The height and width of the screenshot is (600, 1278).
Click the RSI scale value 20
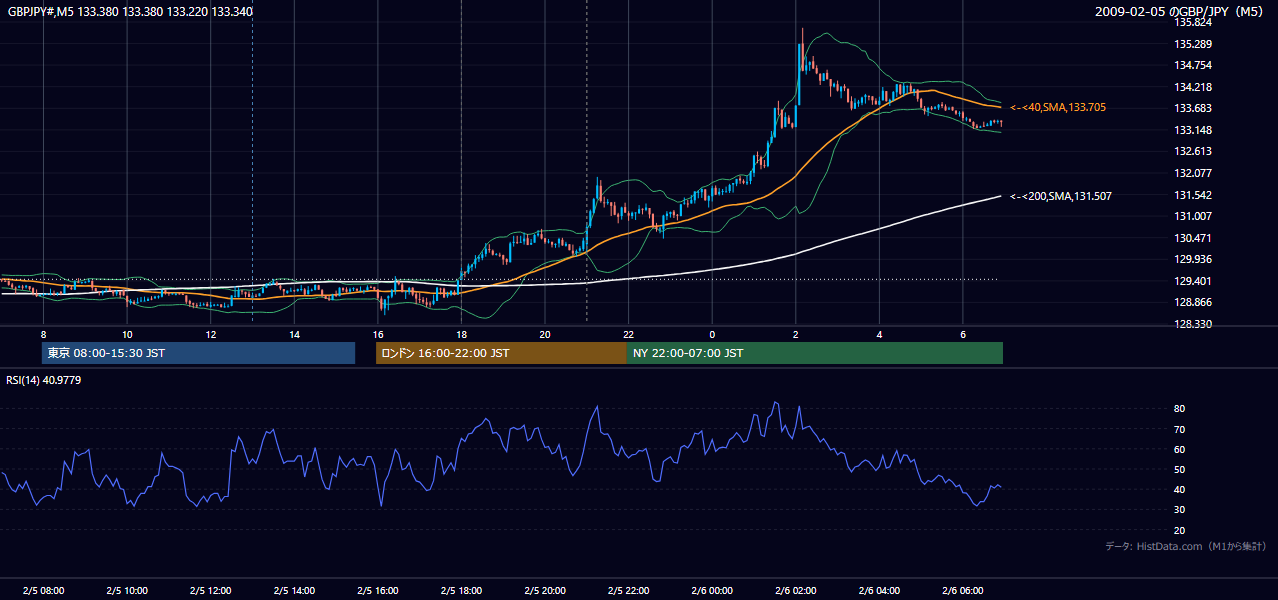pyautogui.click(x=1179, y=530)
